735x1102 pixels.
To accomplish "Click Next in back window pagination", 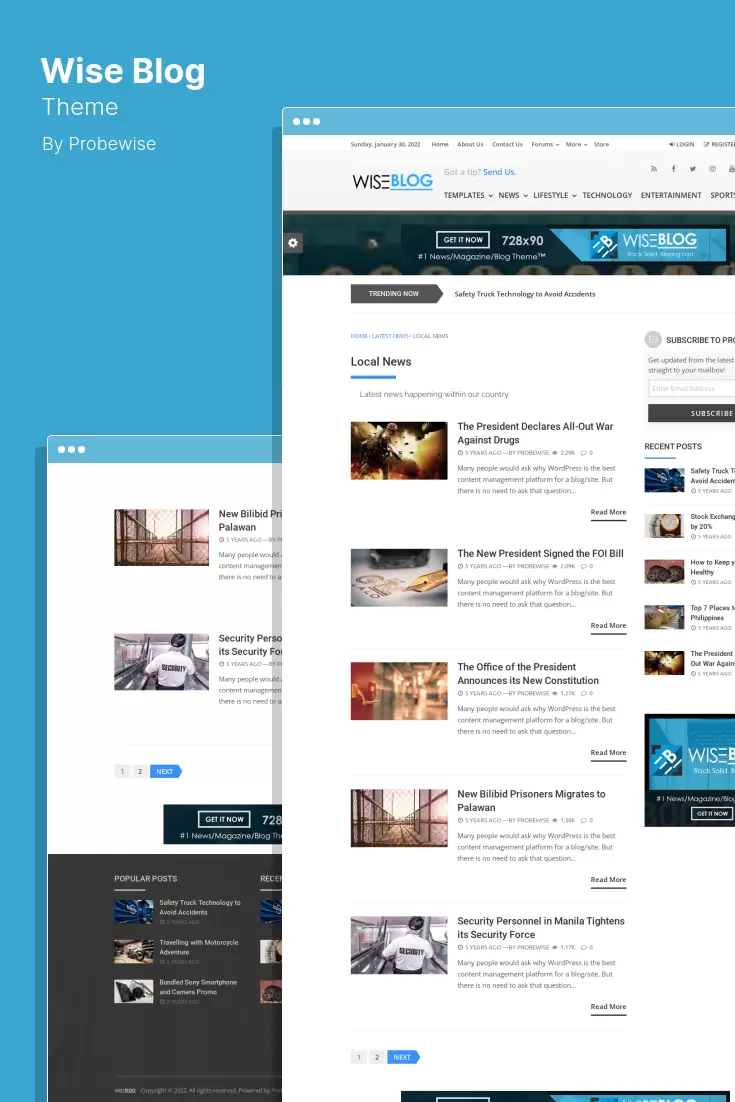I will (x=166, y=772).
